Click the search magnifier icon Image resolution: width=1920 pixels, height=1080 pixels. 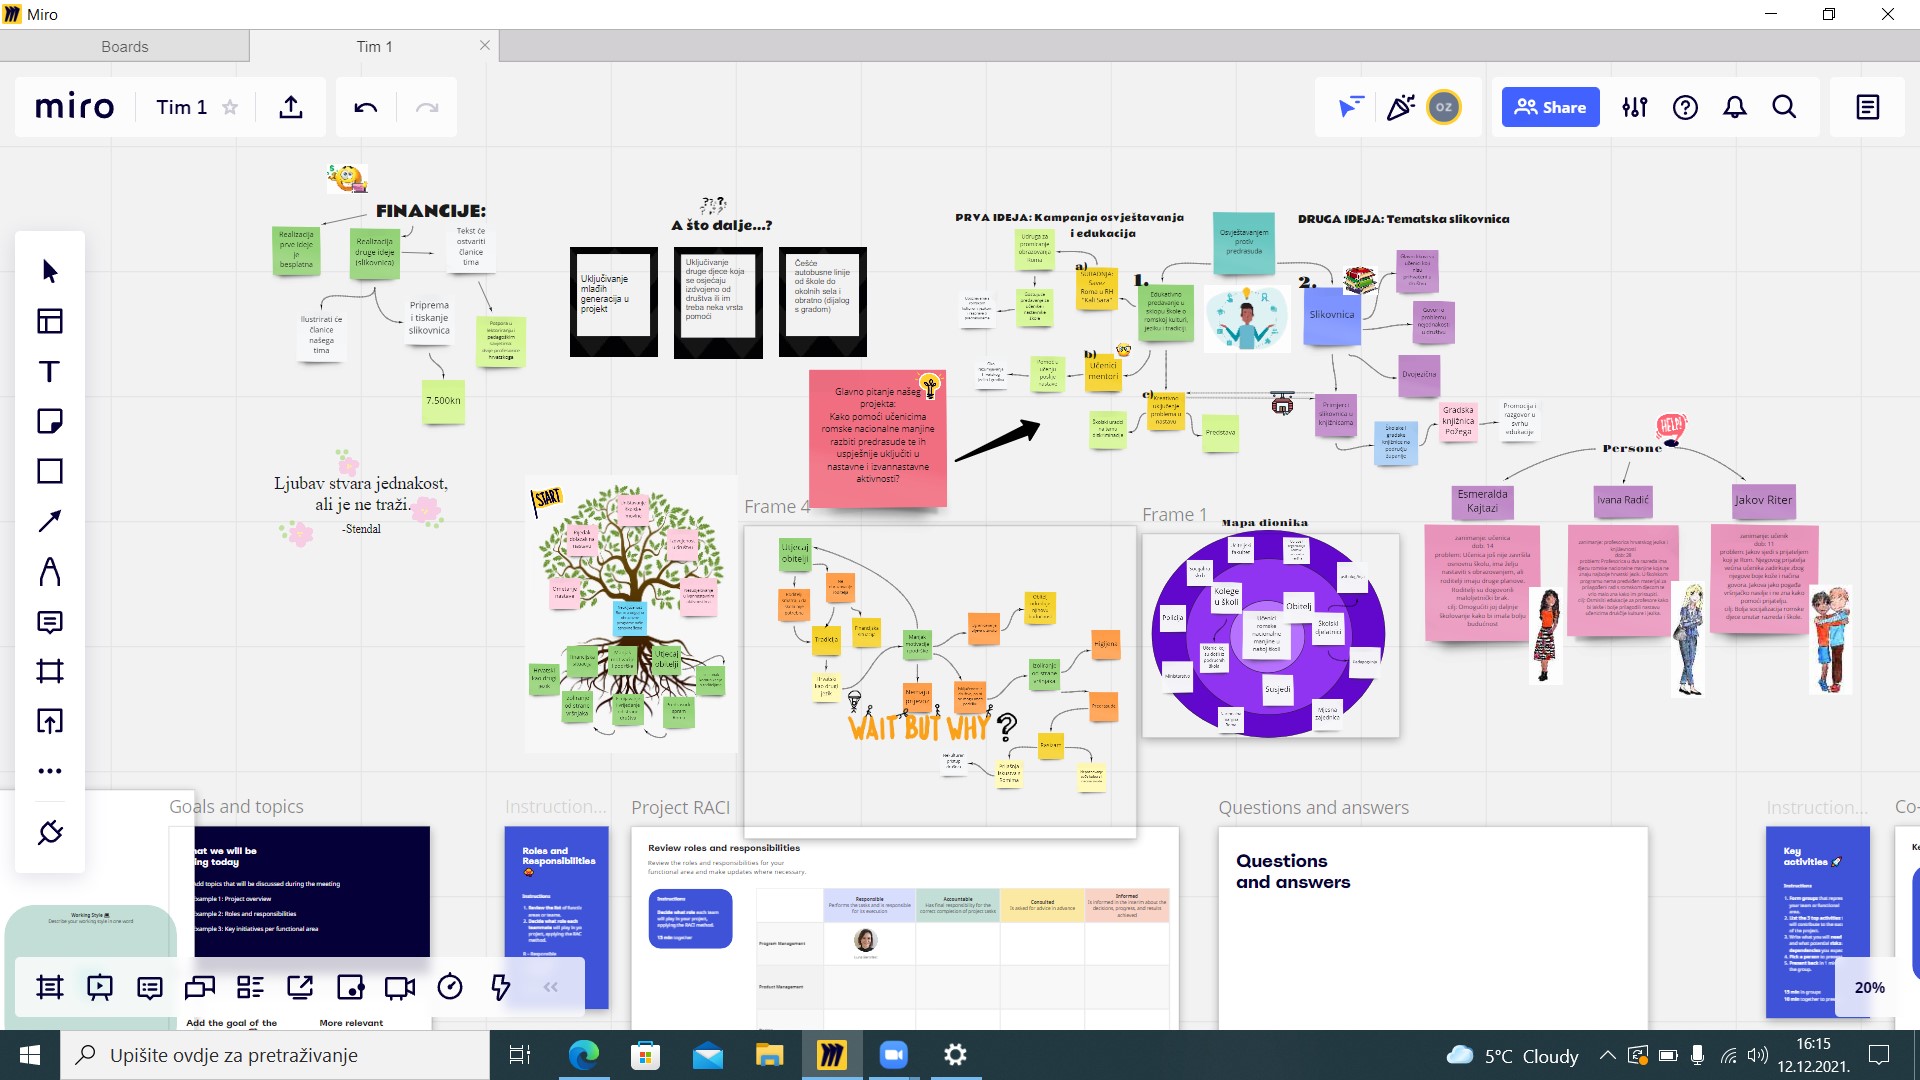click(x=1785, y=107)
